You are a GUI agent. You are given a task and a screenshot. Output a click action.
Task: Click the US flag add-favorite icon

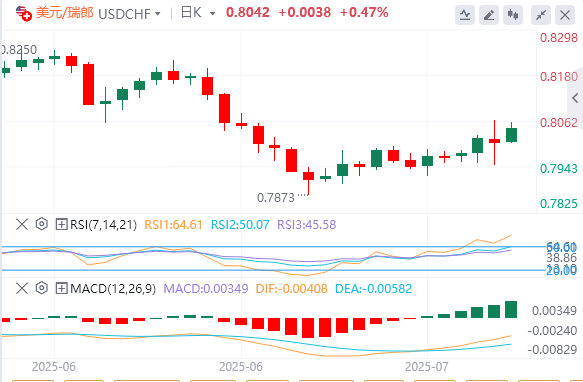tap(24, 13)
